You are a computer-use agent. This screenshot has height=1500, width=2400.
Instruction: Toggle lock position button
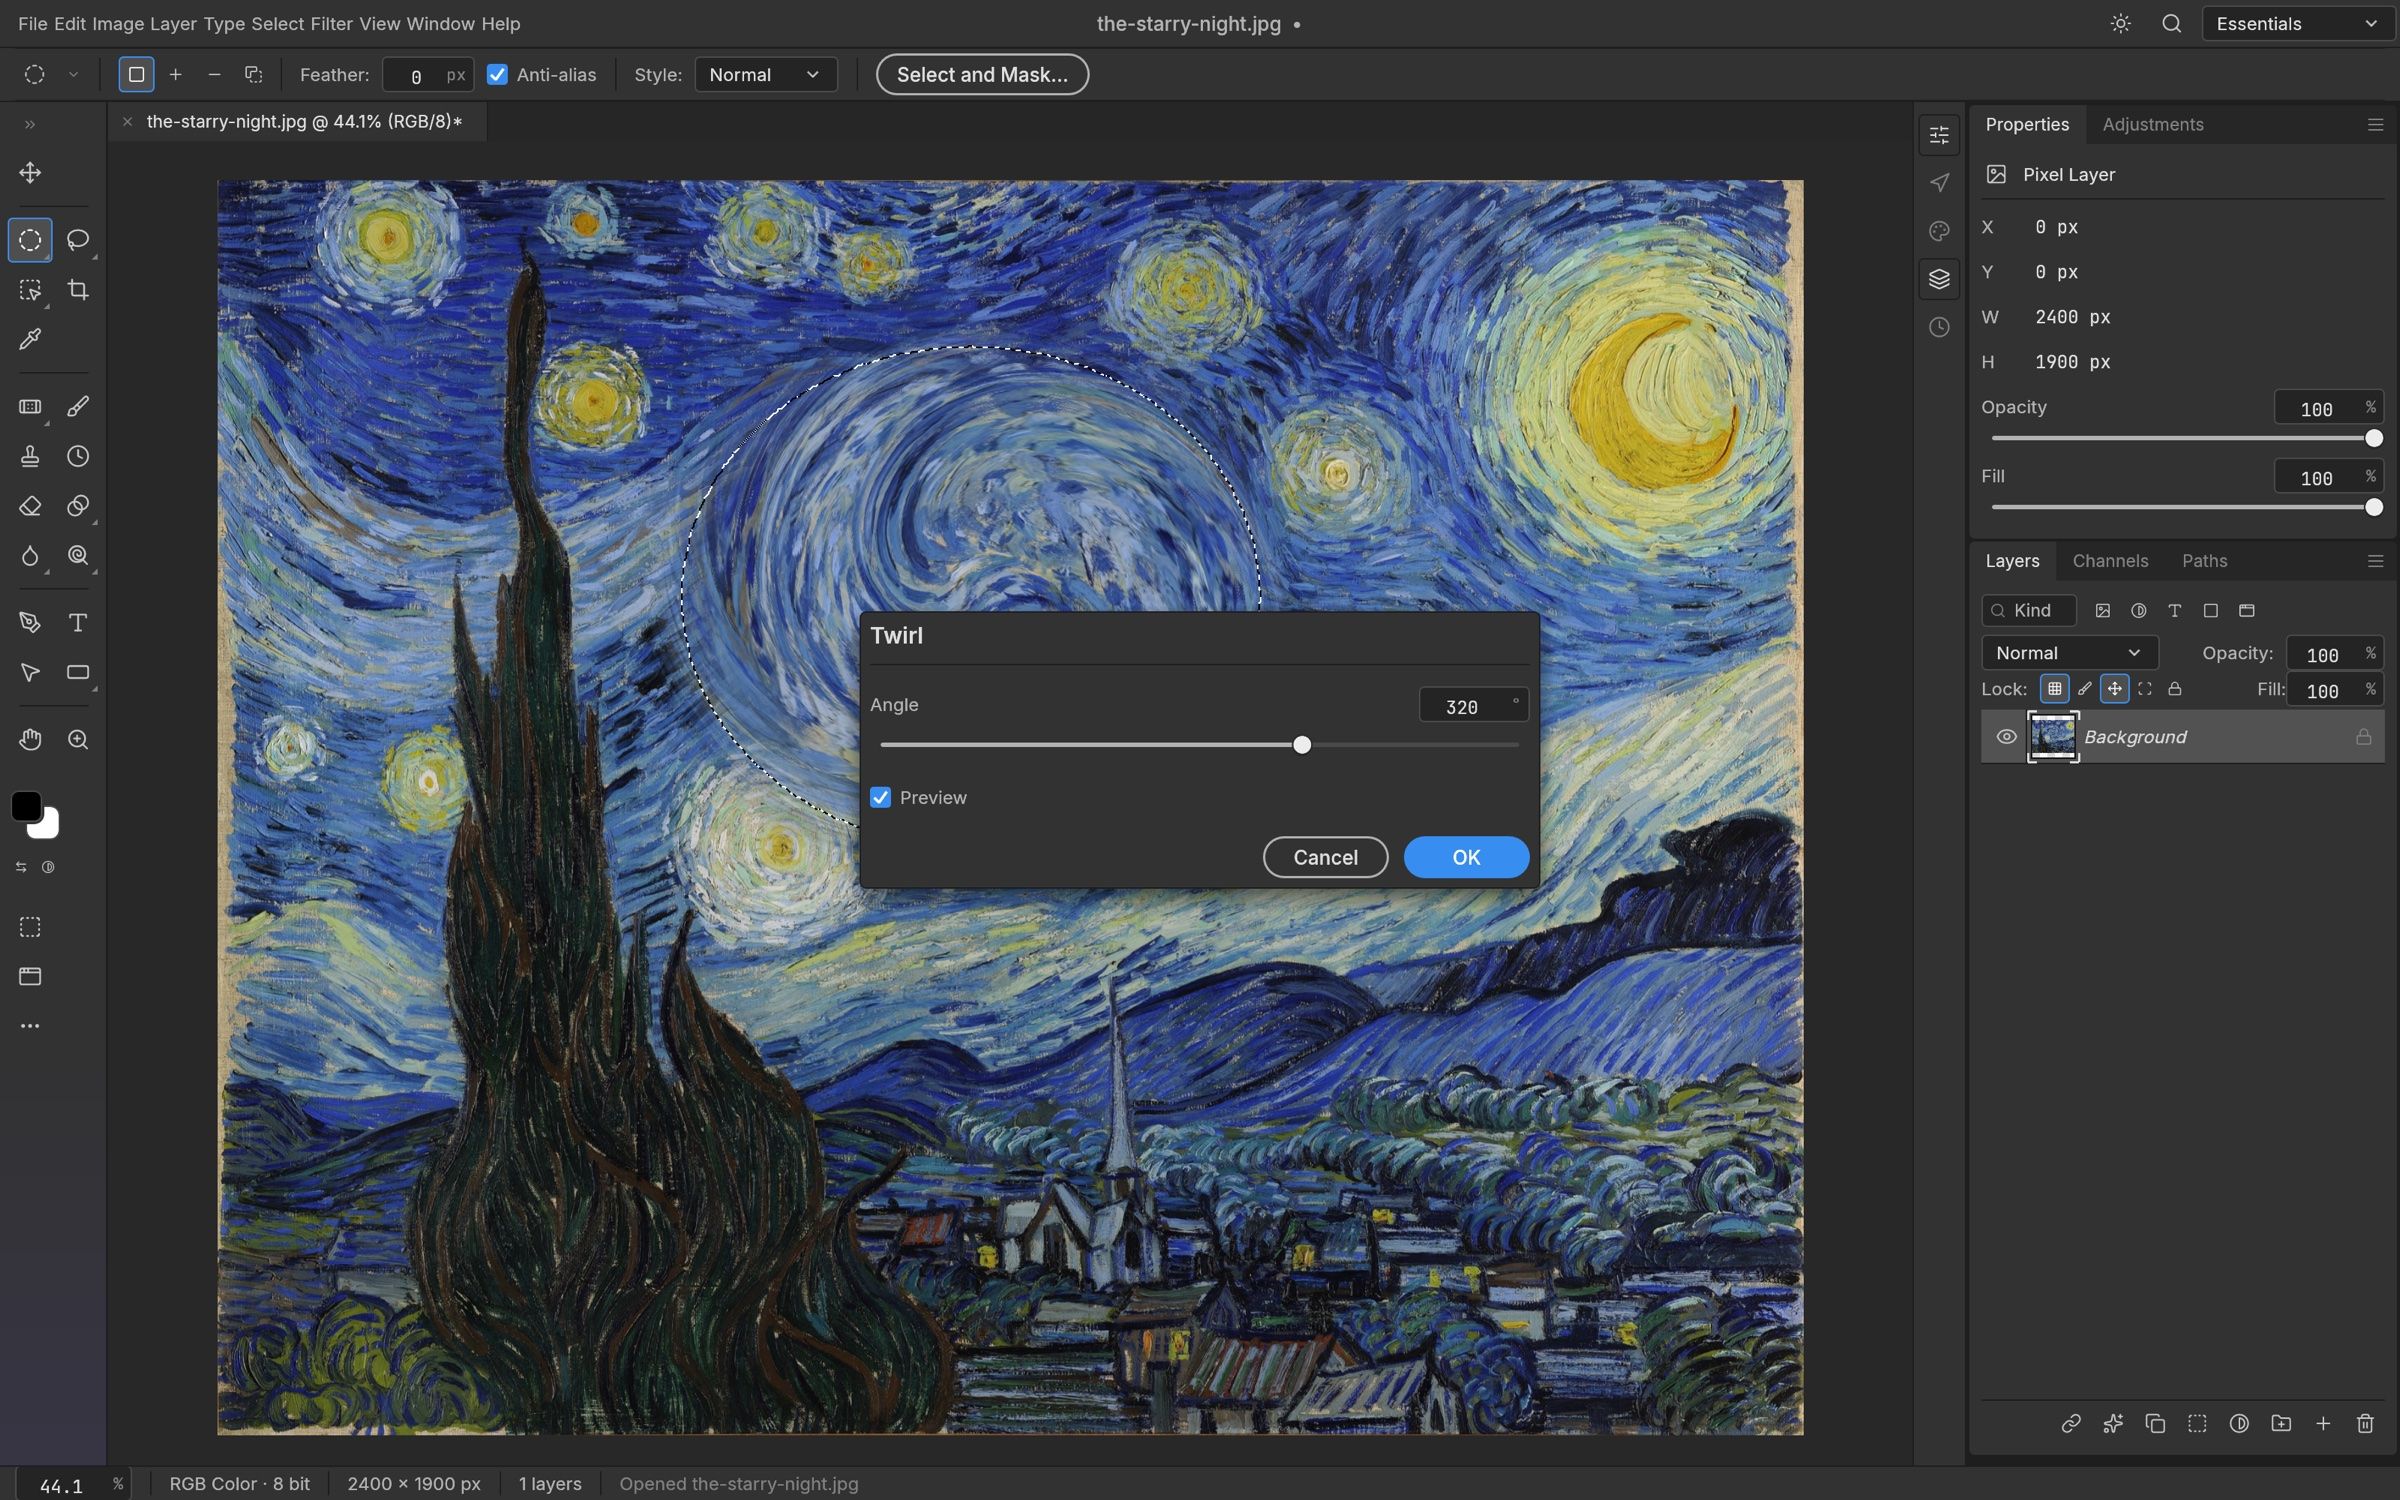click(x=2114, y=689)
